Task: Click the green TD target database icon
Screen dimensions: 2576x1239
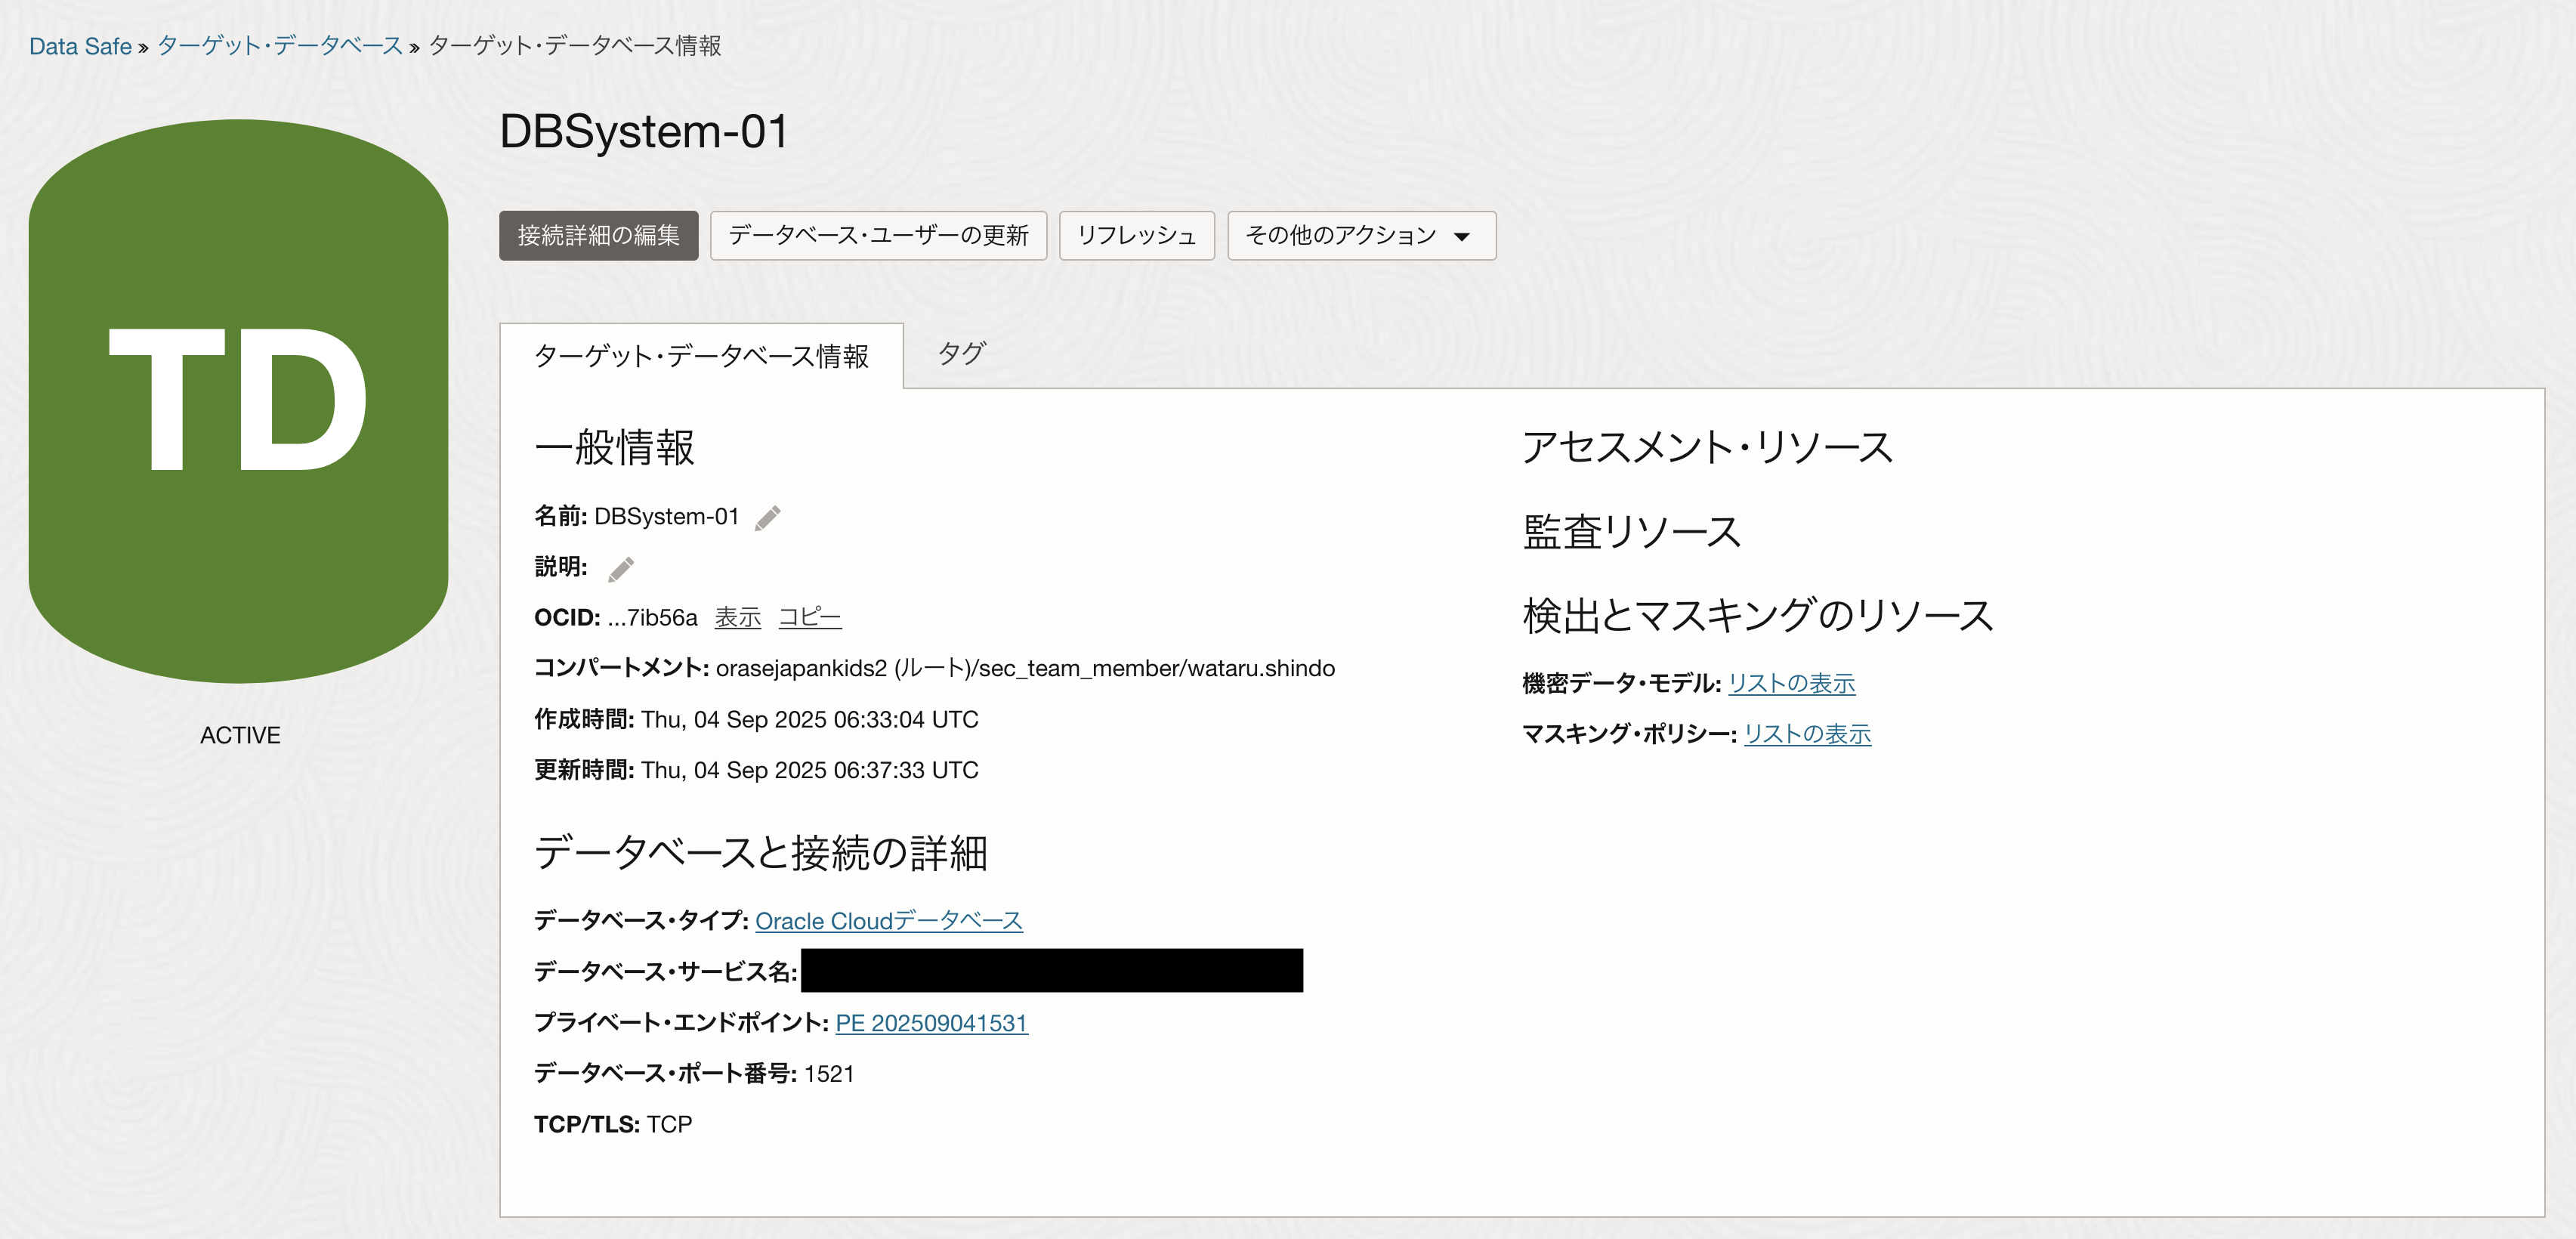Action: [238, 400]
